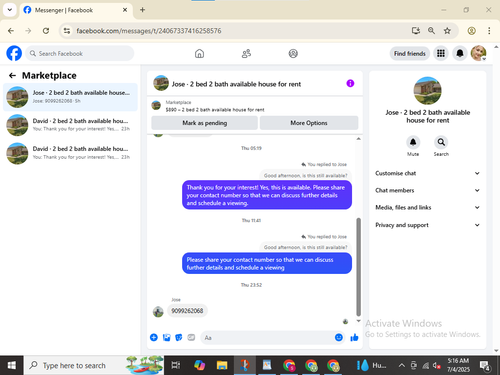This screenshot has height=375, width=500.
Task: Open the tab search dropdown arrow
Action: pos(10,10)
